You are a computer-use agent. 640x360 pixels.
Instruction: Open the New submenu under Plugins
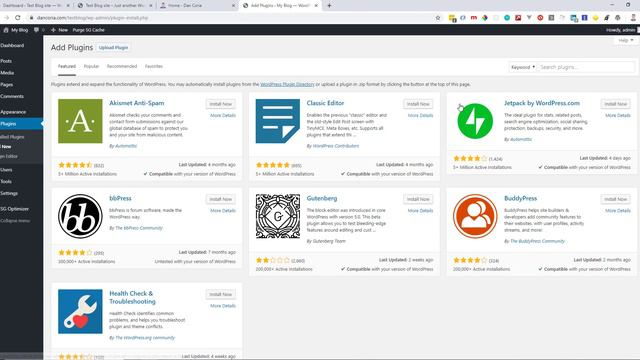[x=7, y=147]
